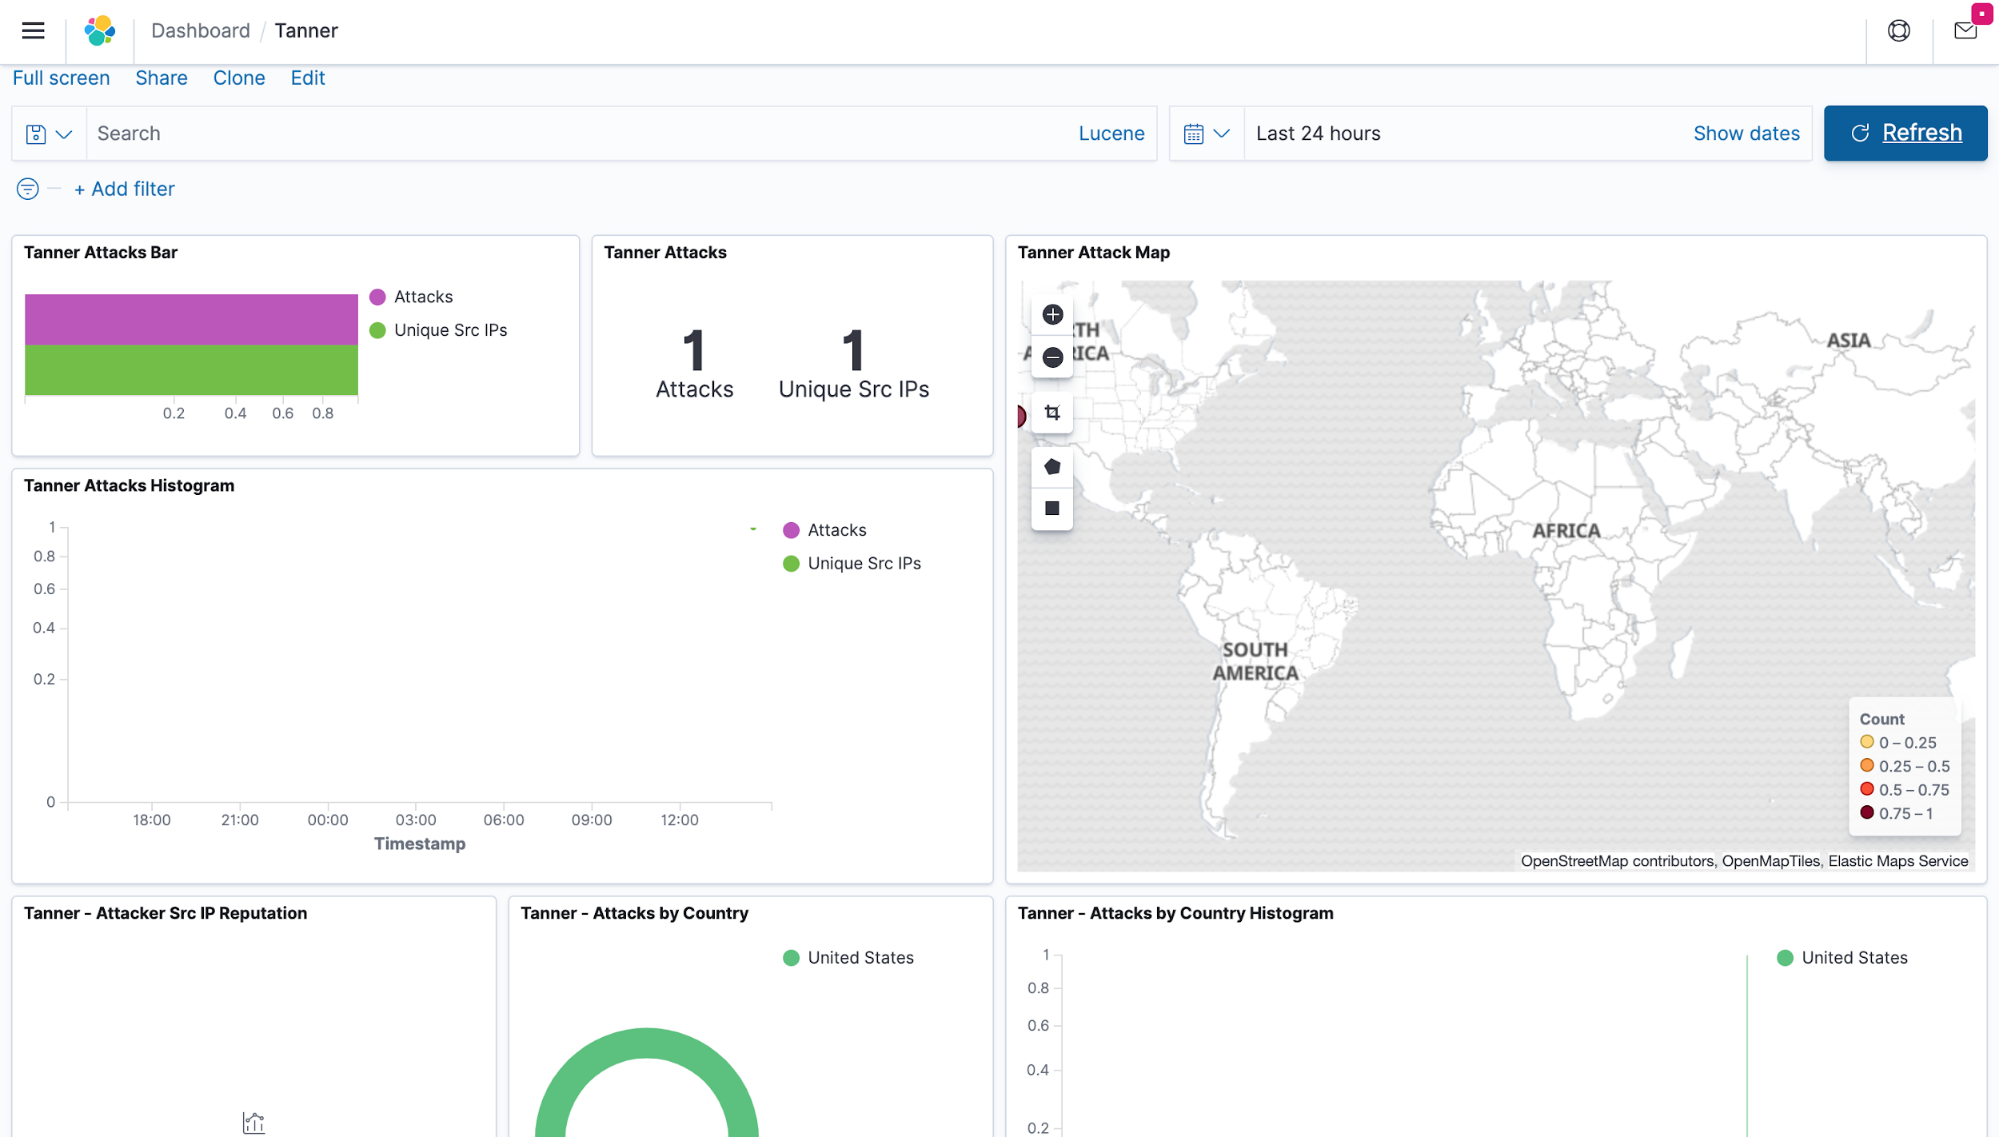Switch query language from Lucene

1111,134
